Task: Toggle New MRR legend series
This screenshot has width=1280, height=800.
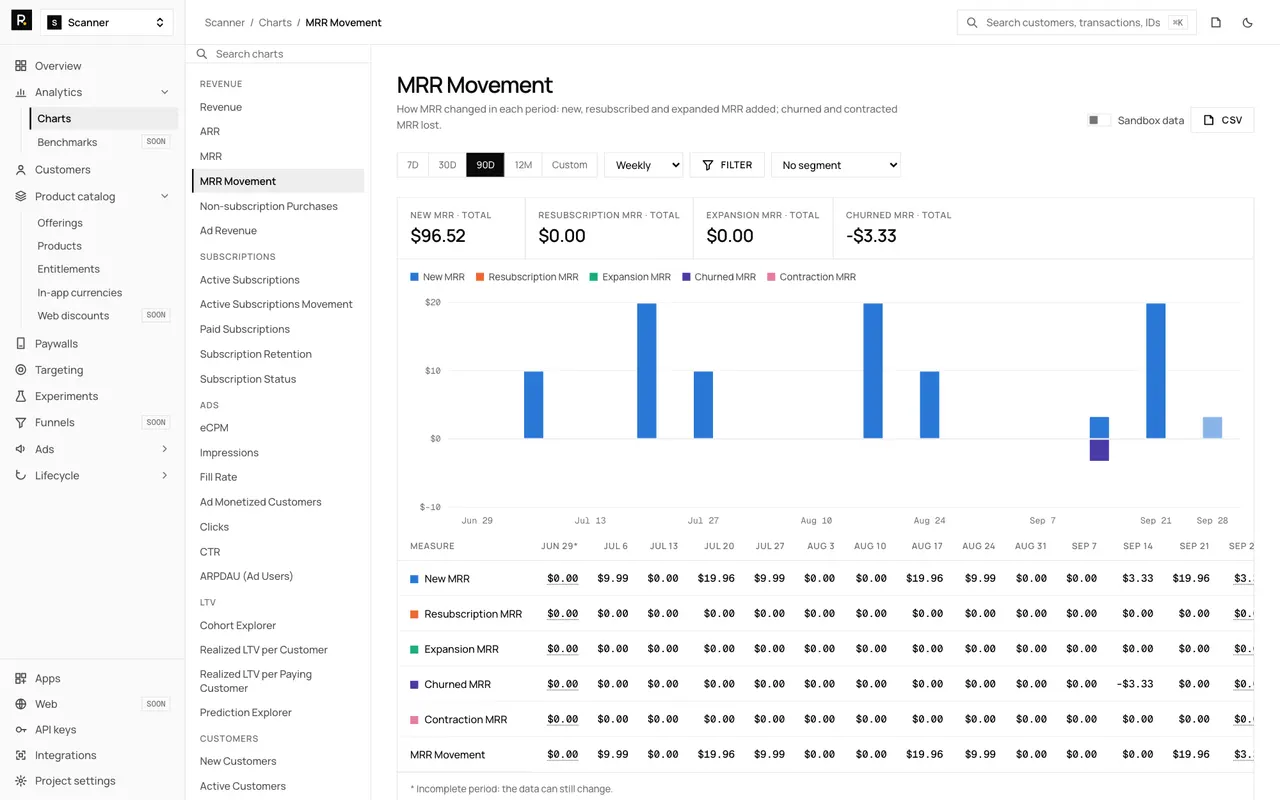Action: pos(437,277)
